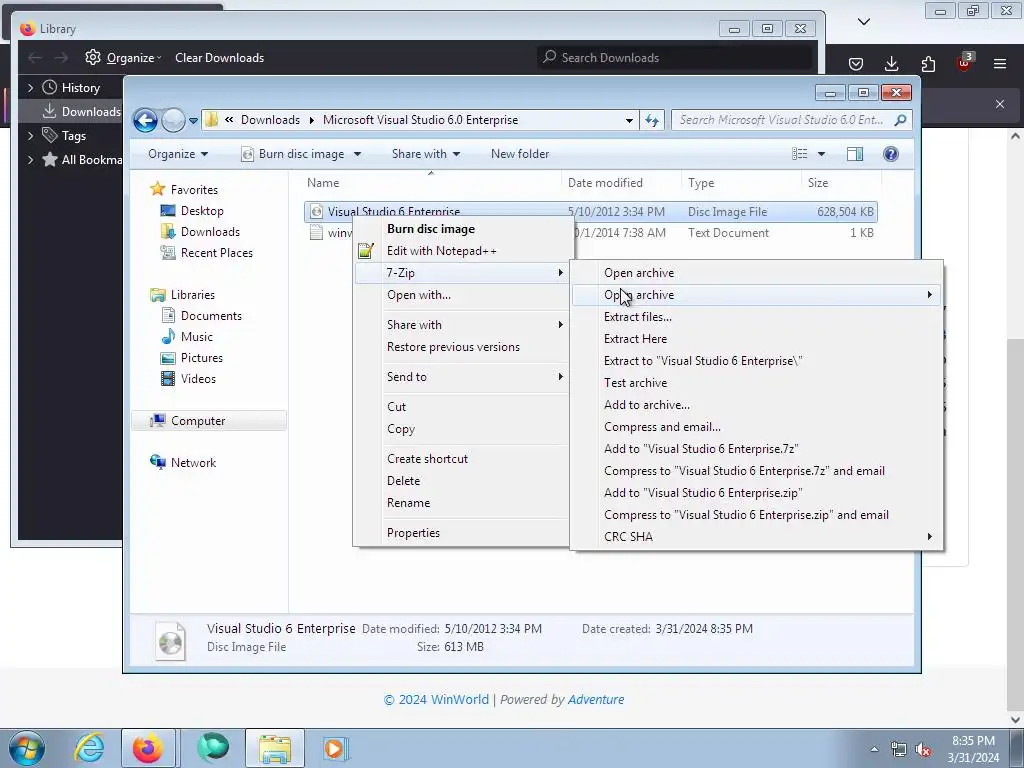
Task: Click the network tray icon
Action: [x=899, y=750]
